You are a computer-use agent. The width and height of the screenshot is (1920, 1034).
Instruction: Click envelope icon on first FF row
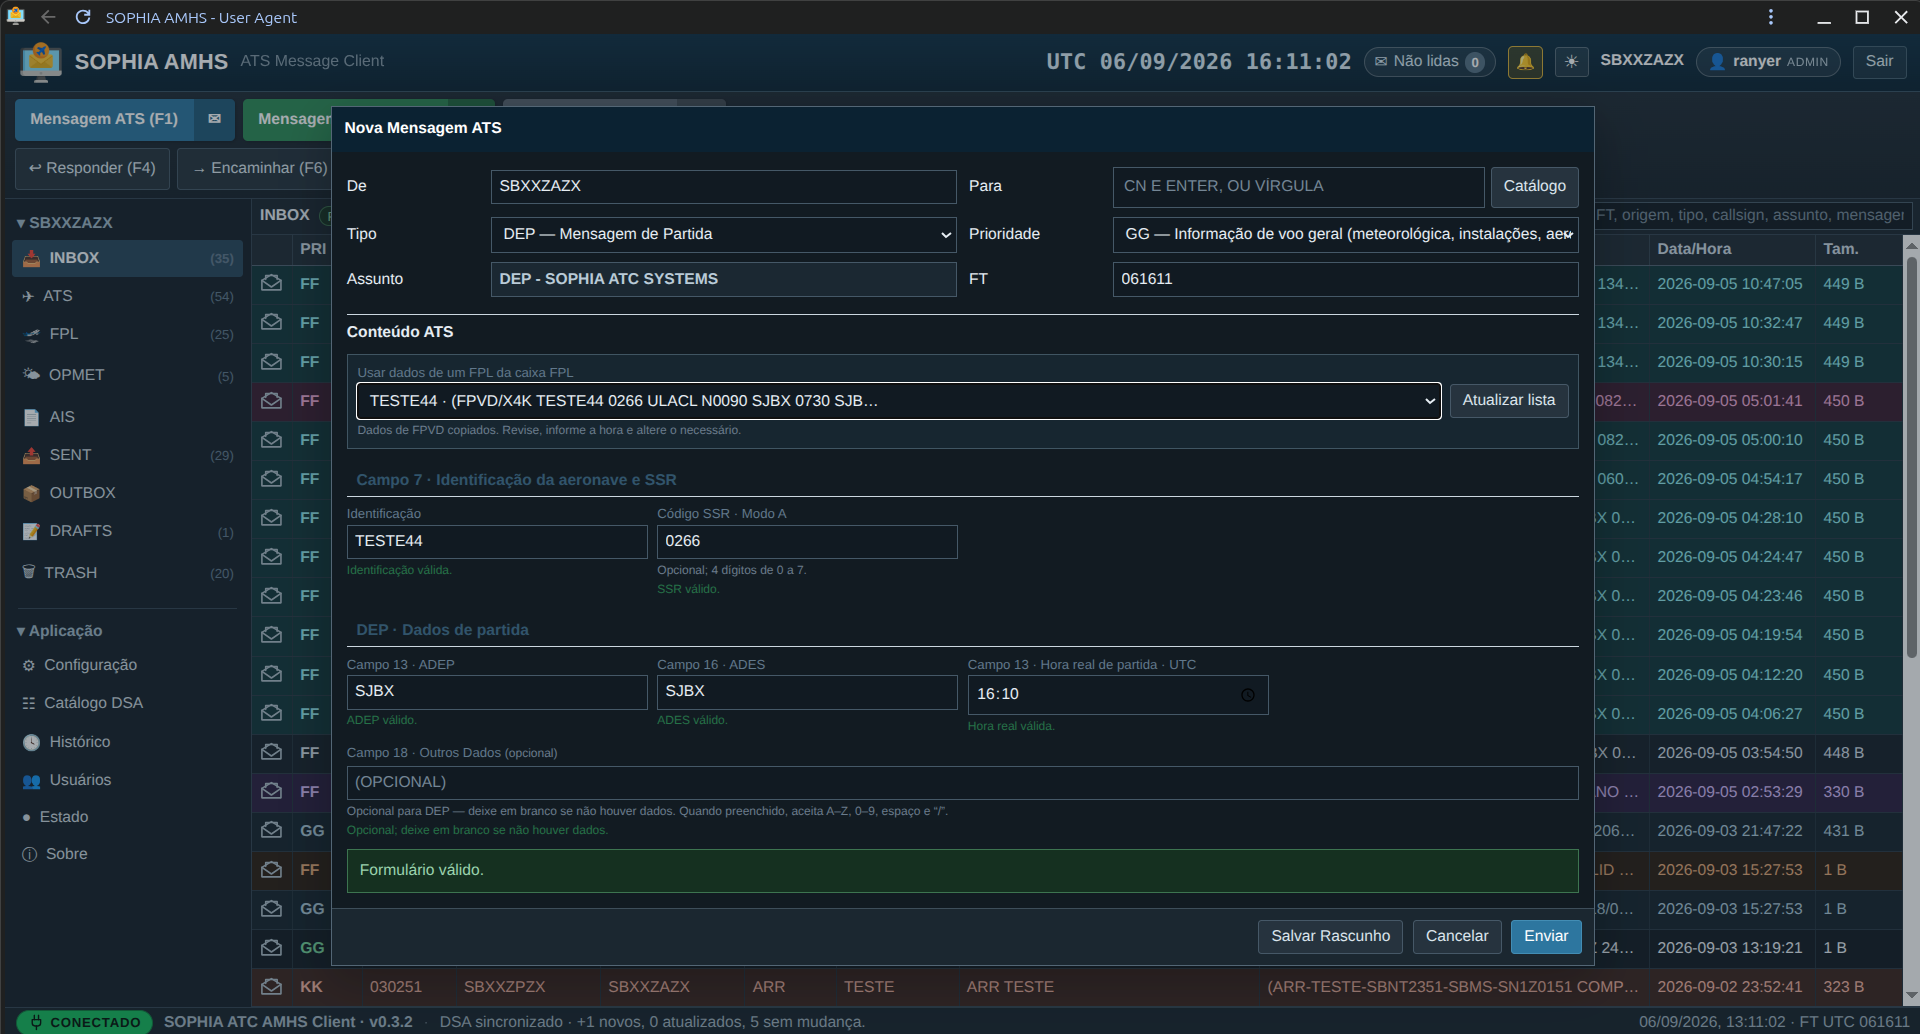271,284
